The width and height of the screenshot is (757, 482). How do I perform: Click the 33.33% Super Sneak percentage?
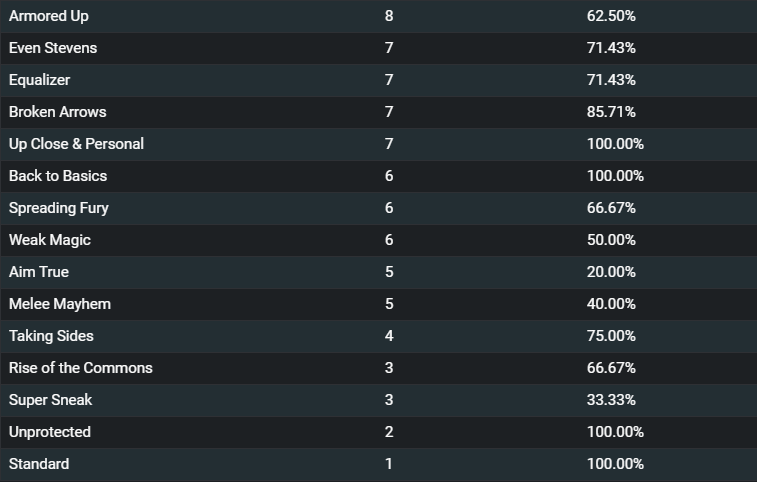click(x=611, y=400)
